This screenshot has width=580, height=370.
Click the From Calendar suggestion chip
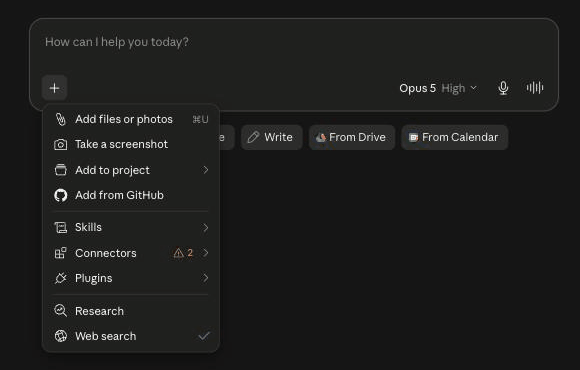click(455, 137)
